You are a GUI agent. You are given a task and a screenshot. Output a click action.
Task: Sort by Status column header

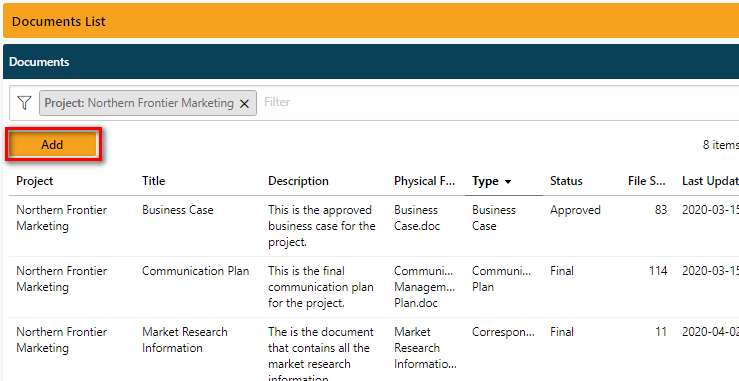tap(566, 181)
